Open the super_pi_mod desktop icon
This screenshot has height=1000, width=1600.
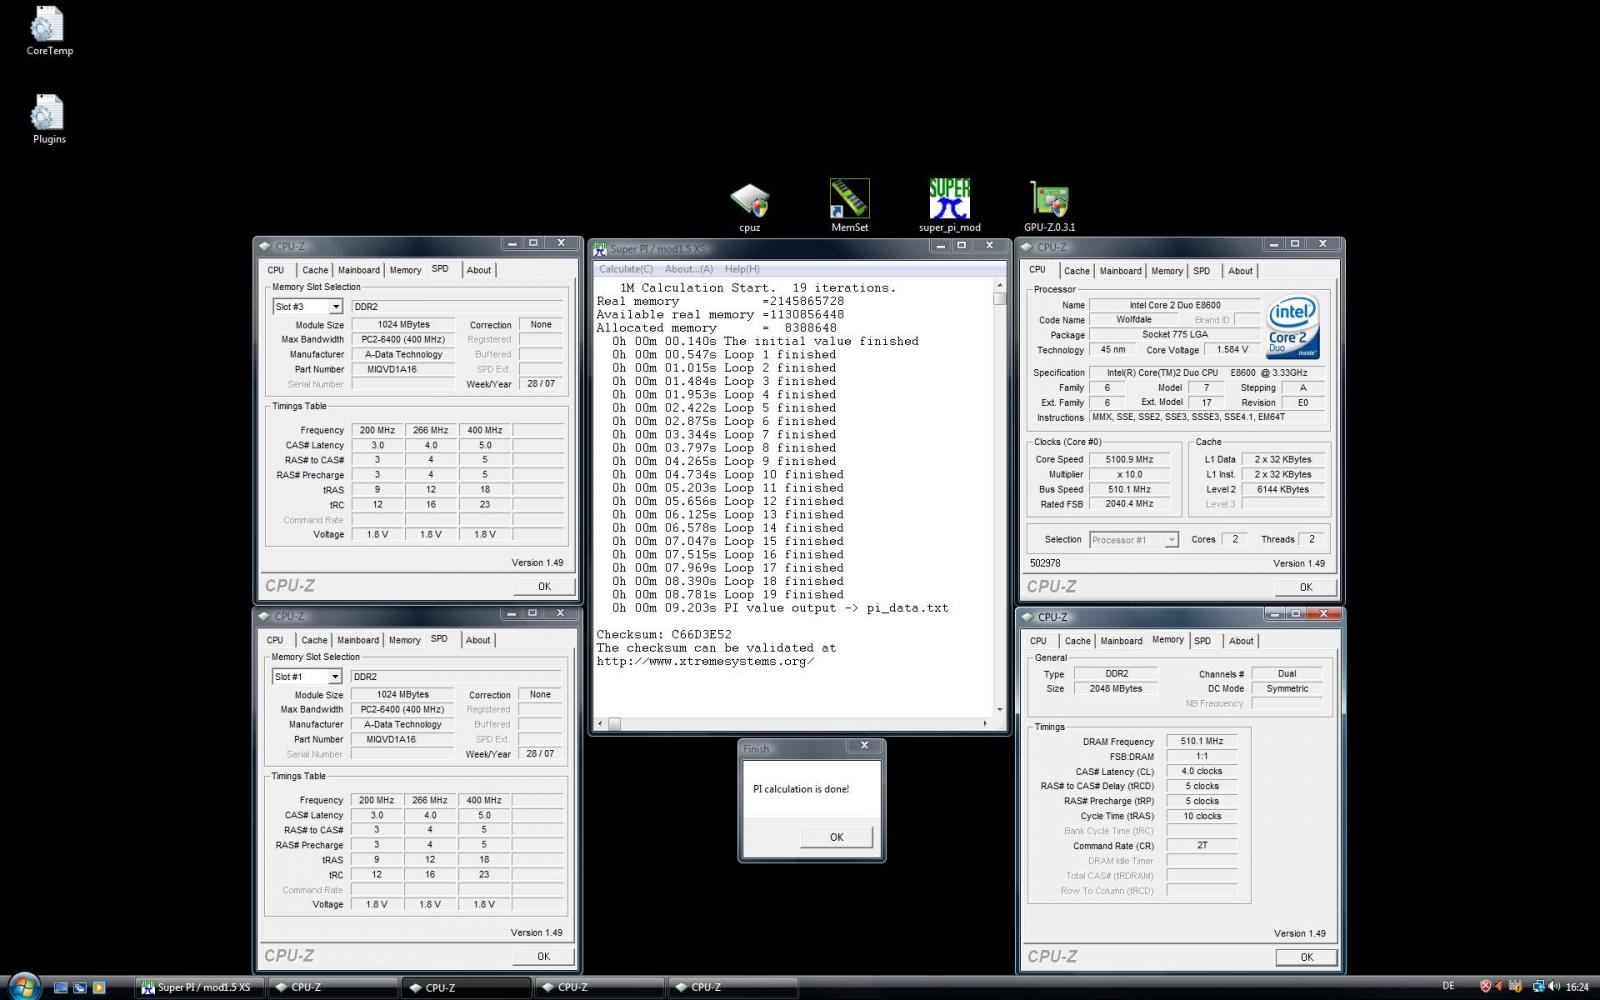point(949,205)
